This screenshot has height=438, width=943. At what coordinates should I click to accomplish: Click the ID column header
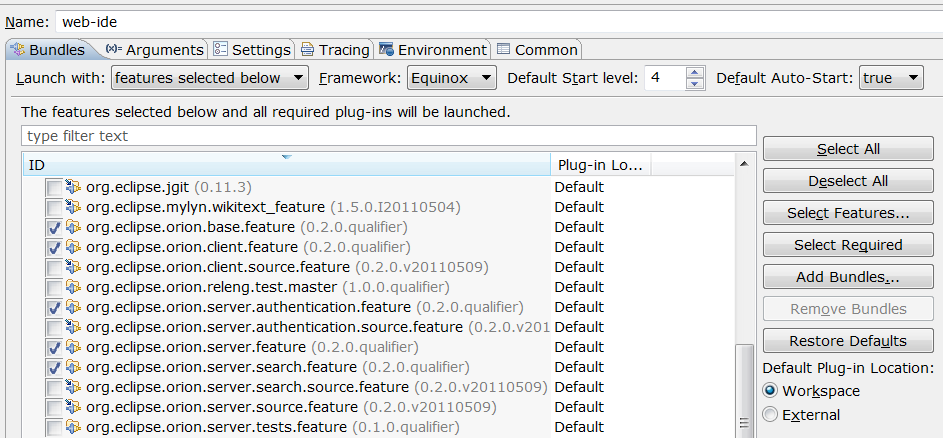tap(287, 165)
